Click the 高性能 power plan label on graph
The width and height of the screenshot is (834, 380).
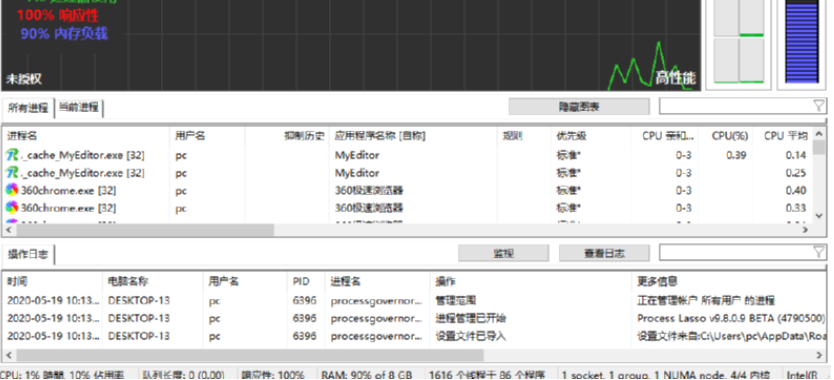point(675,78)
